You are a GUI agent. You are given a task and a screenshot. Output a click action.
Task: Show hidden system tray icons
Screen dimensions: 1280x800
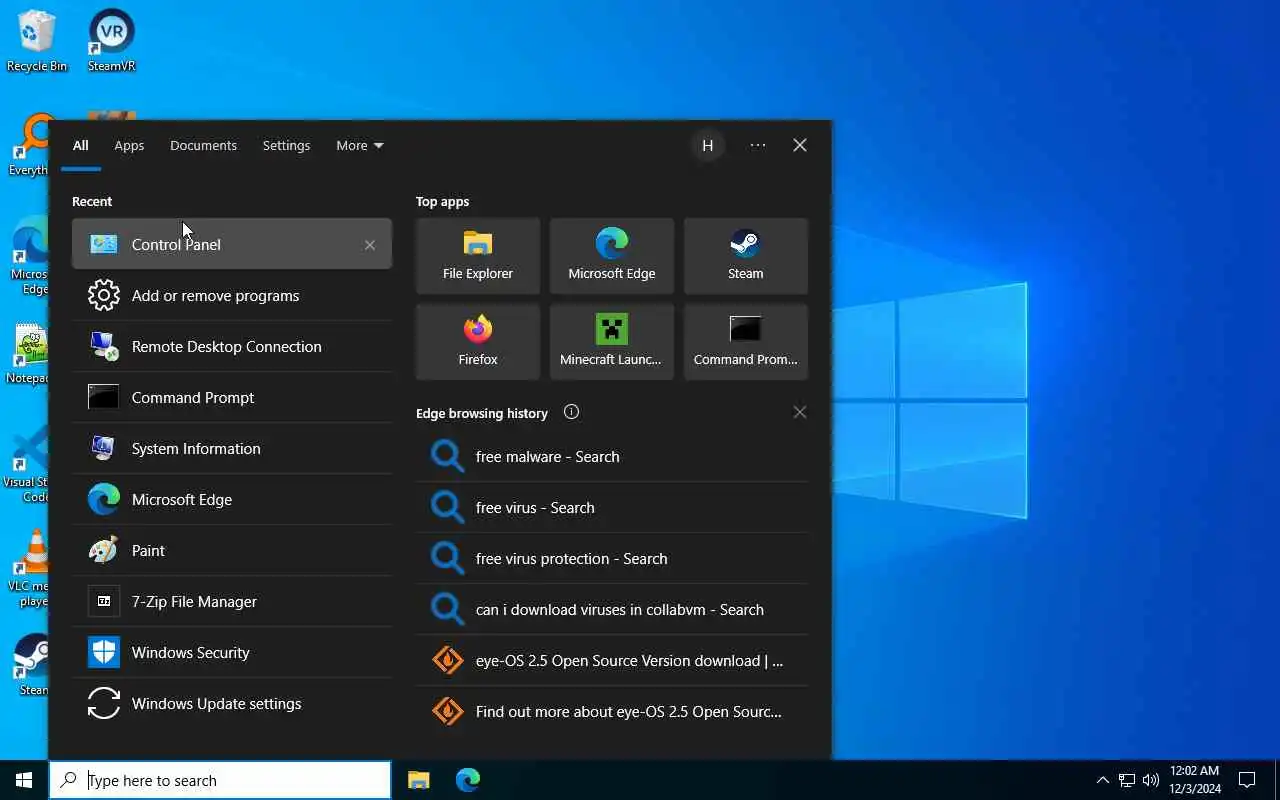[x=1102, y=780]
